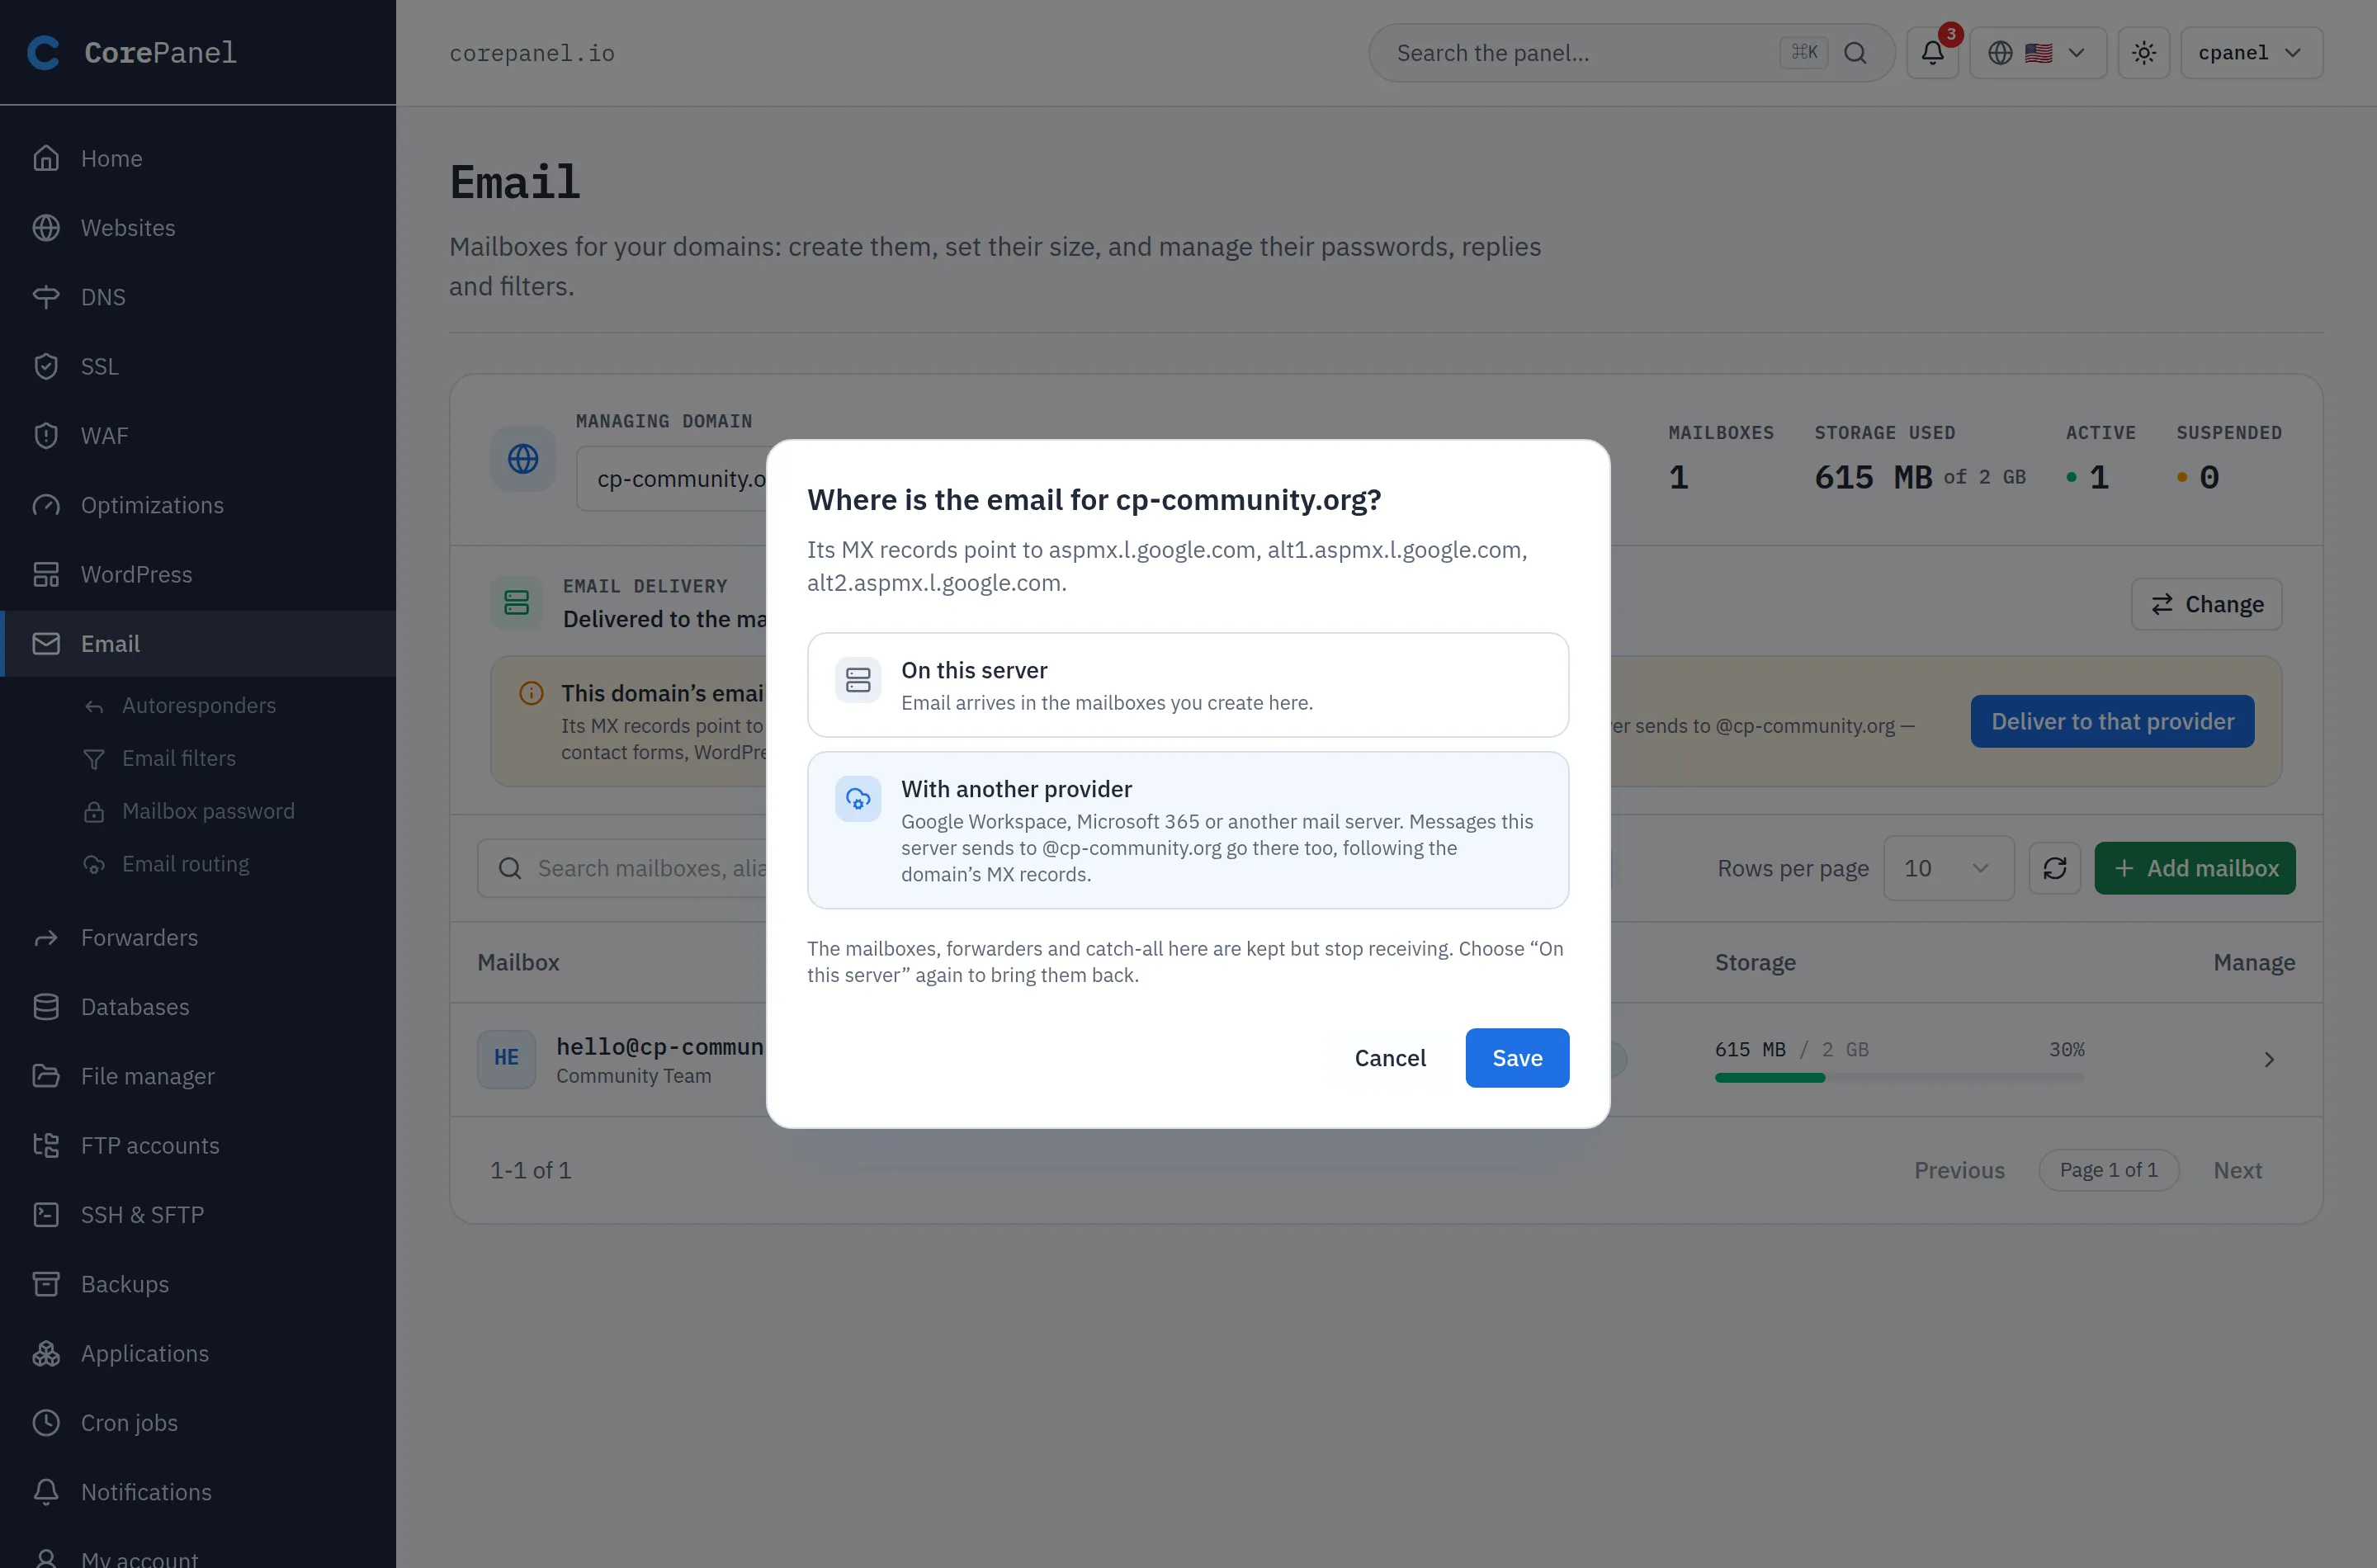
Task: Click the Forwarders arrow icon
Action: 46,938
